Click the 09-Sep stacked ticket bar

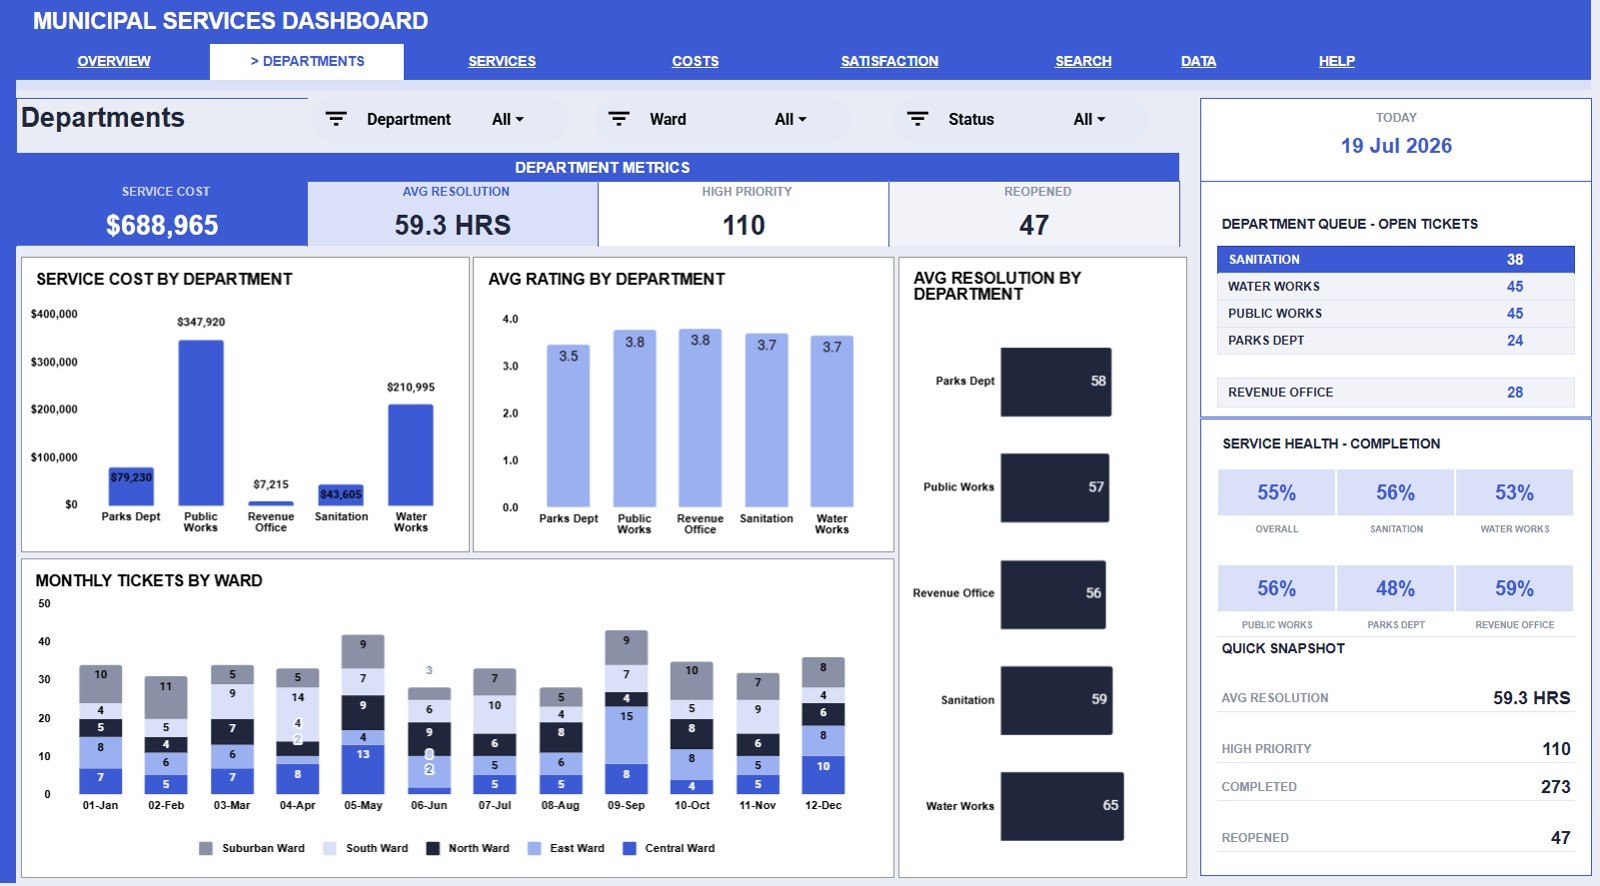coord(626,712)
